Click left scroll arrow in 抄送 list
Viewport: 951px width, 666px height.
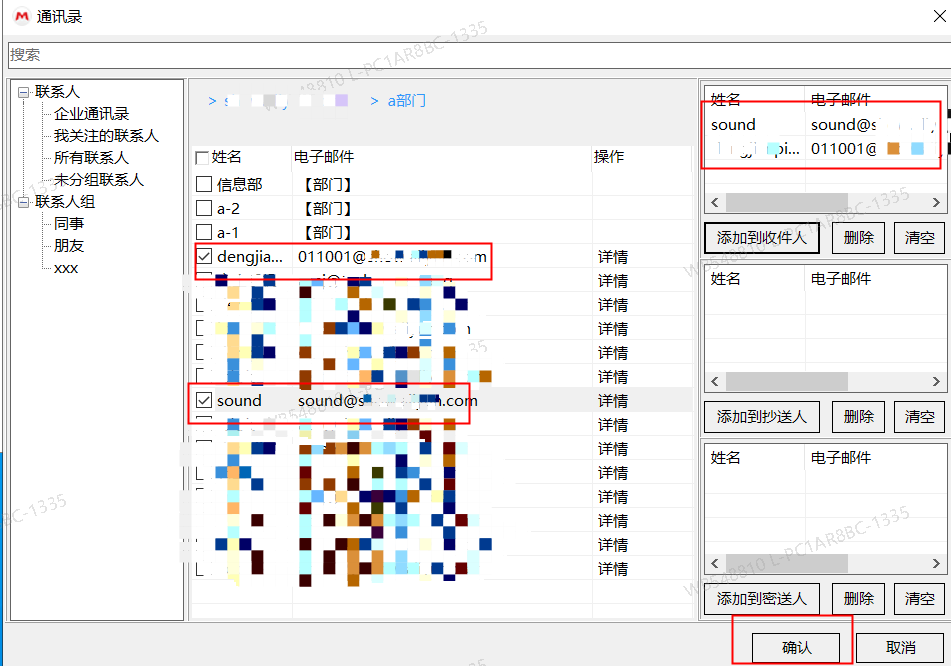click(x=714, y=382)
